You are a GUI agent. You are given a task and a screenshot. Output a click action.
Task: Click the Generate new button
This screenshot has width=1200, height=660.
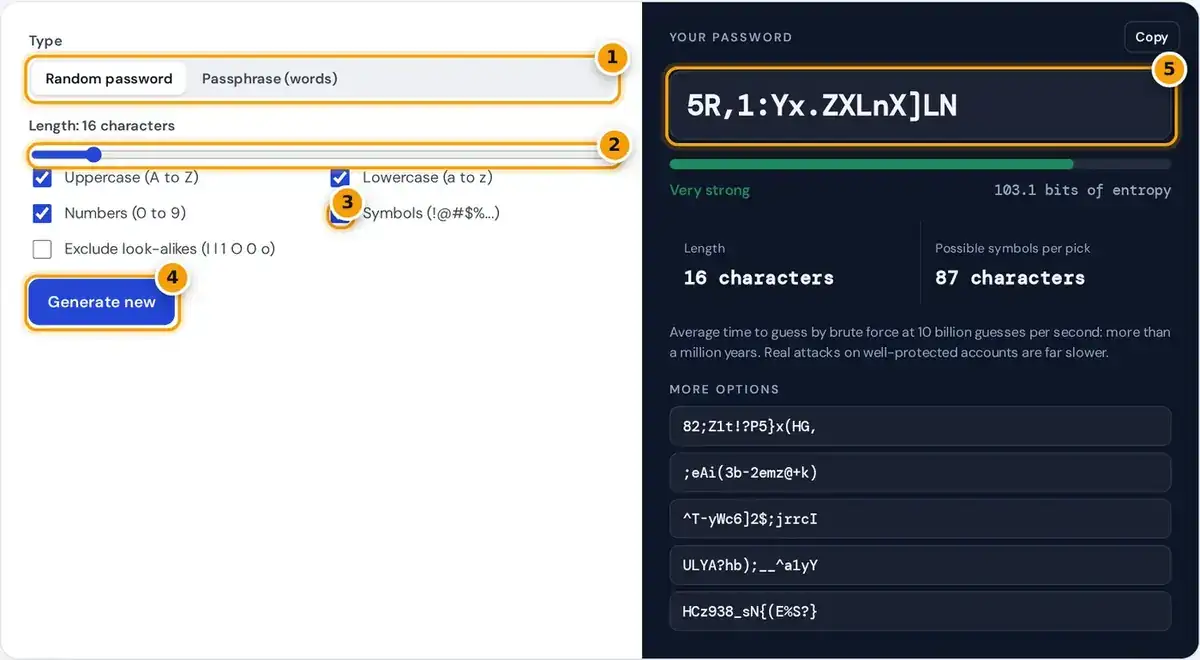[102, 302]
